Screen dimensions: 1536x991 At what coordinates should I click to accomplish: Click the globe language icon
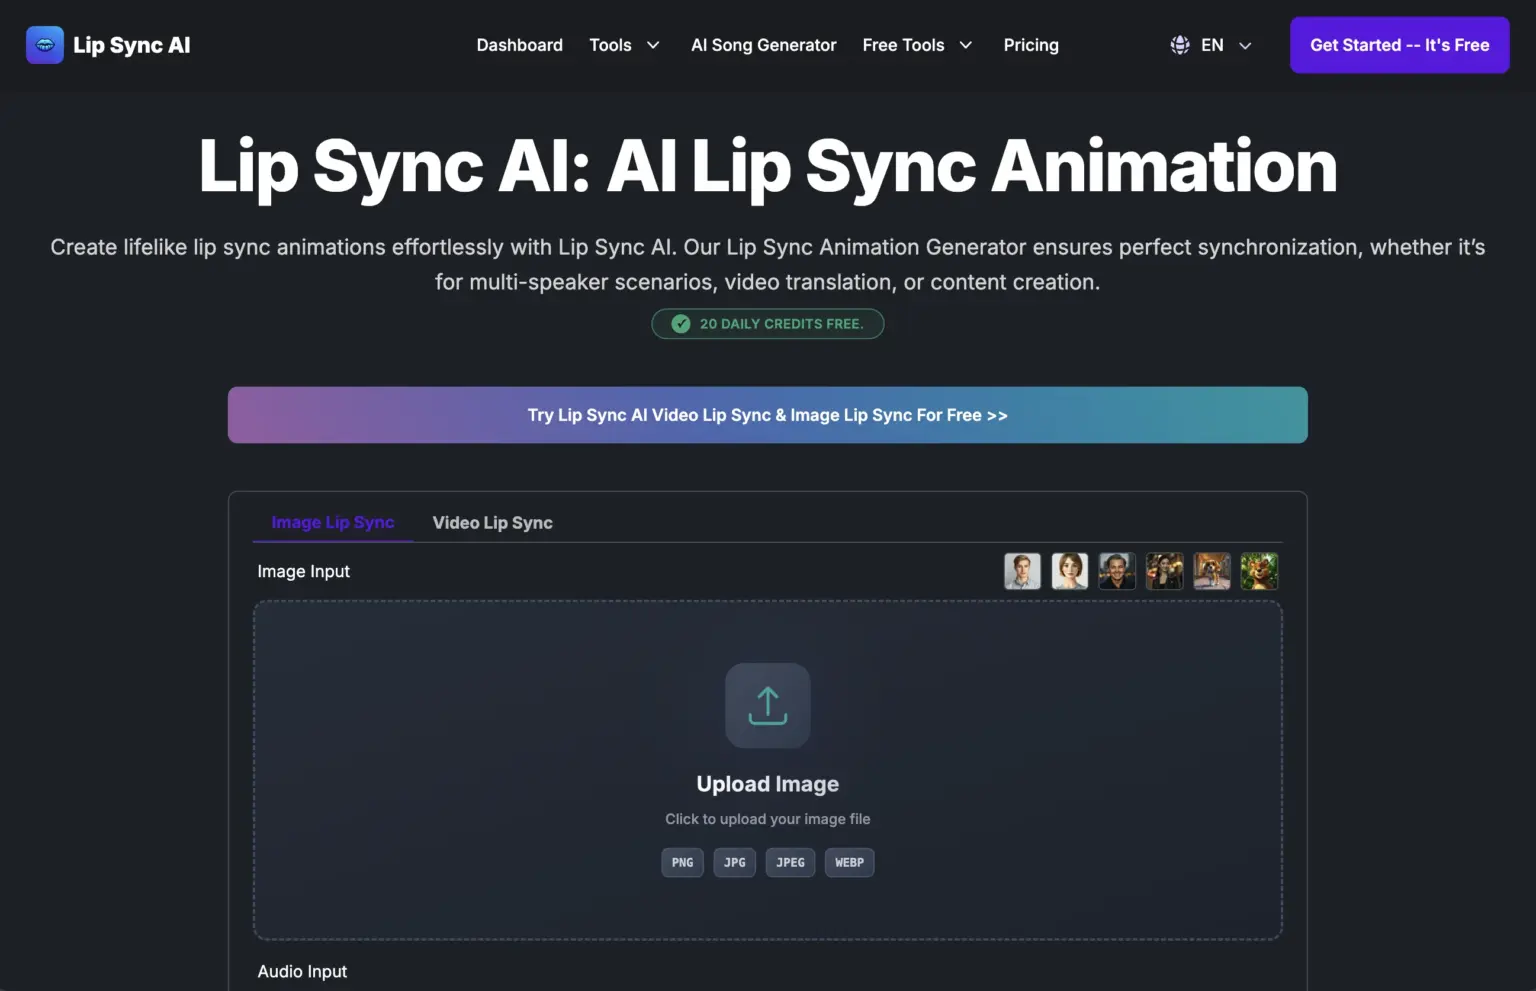pyautogui.click(x=1180, y=45)
